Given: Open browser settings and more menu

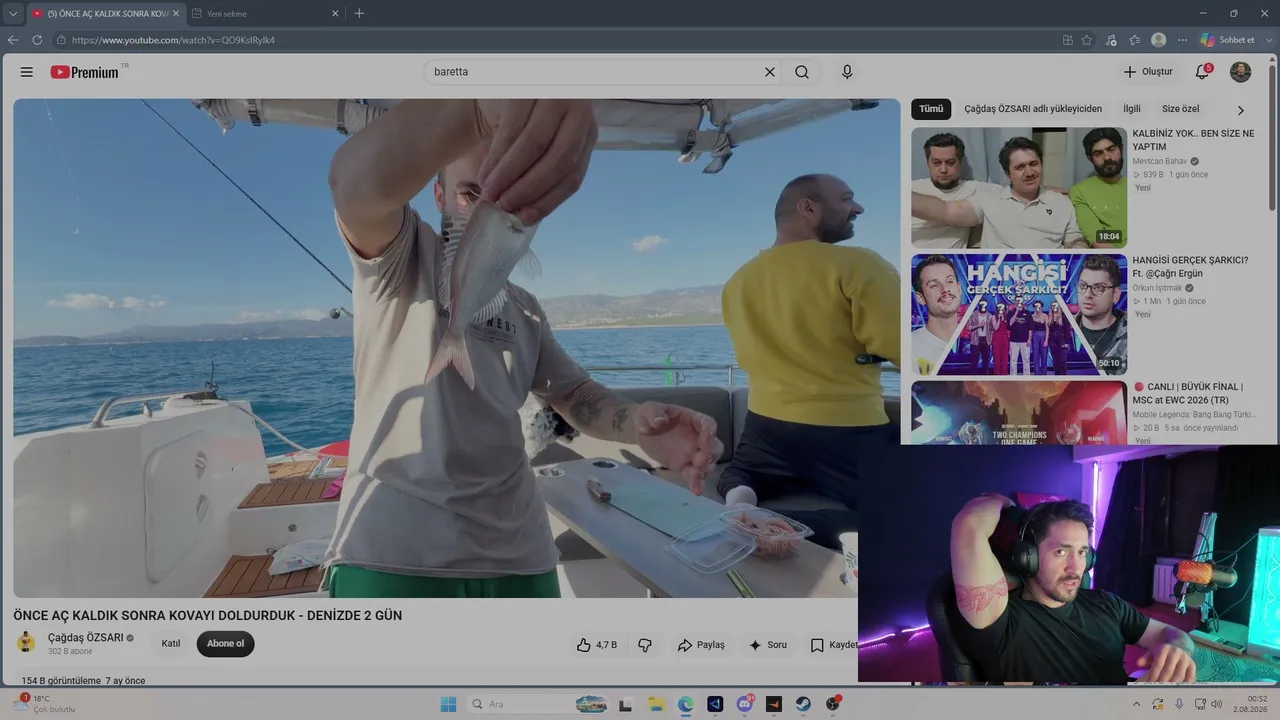Looking at the screenshot, I should click(x=1183, y=40).
